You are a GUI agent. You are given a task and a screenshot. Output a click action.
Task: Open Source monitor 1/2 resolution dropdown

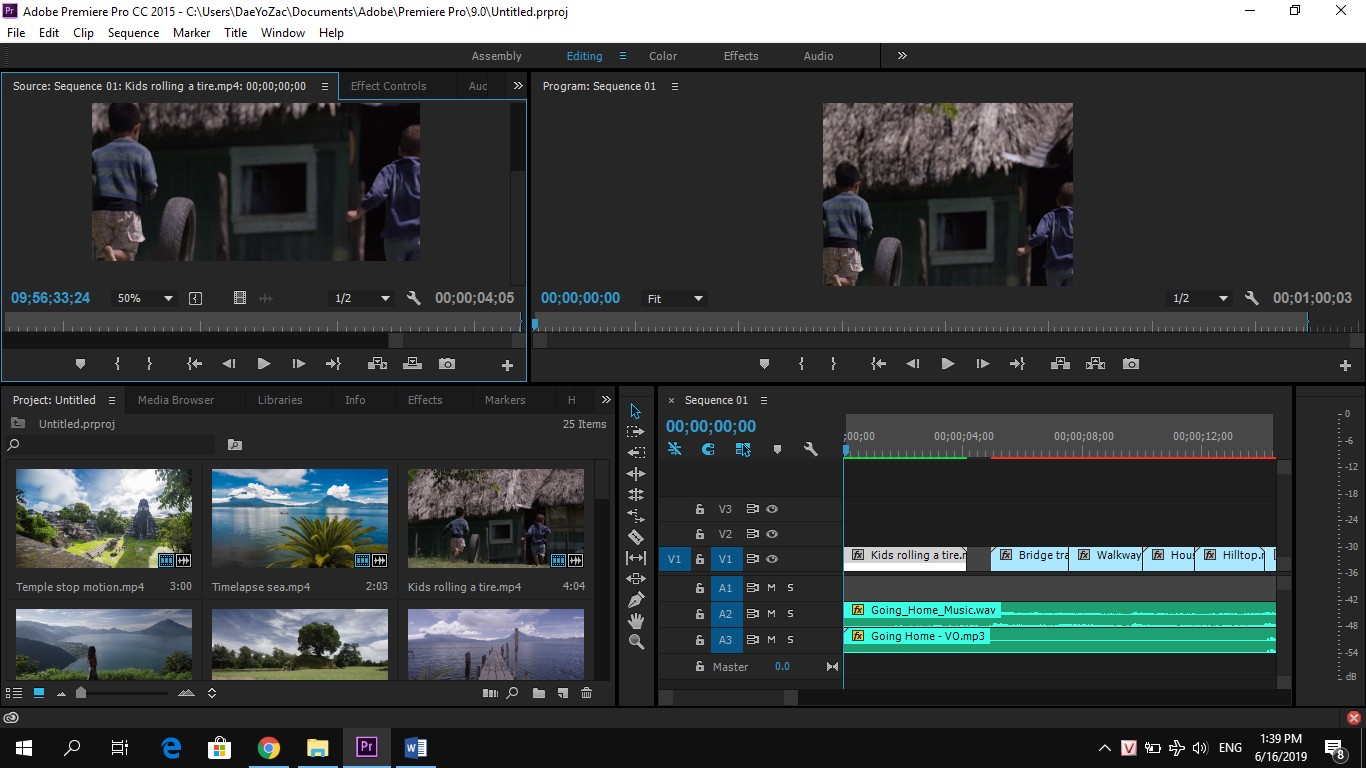[x=362, y=298]
